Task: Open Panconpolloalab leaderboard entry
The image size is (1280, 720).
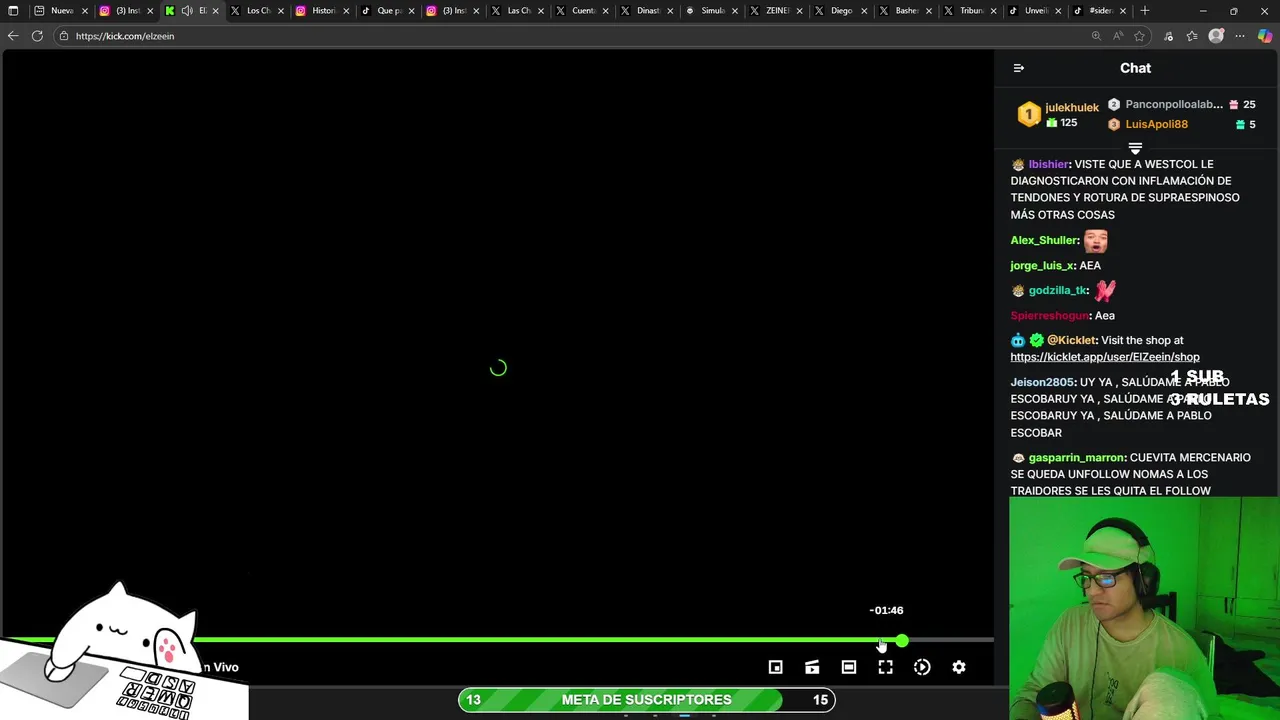Action: [x=1174, y=104]
